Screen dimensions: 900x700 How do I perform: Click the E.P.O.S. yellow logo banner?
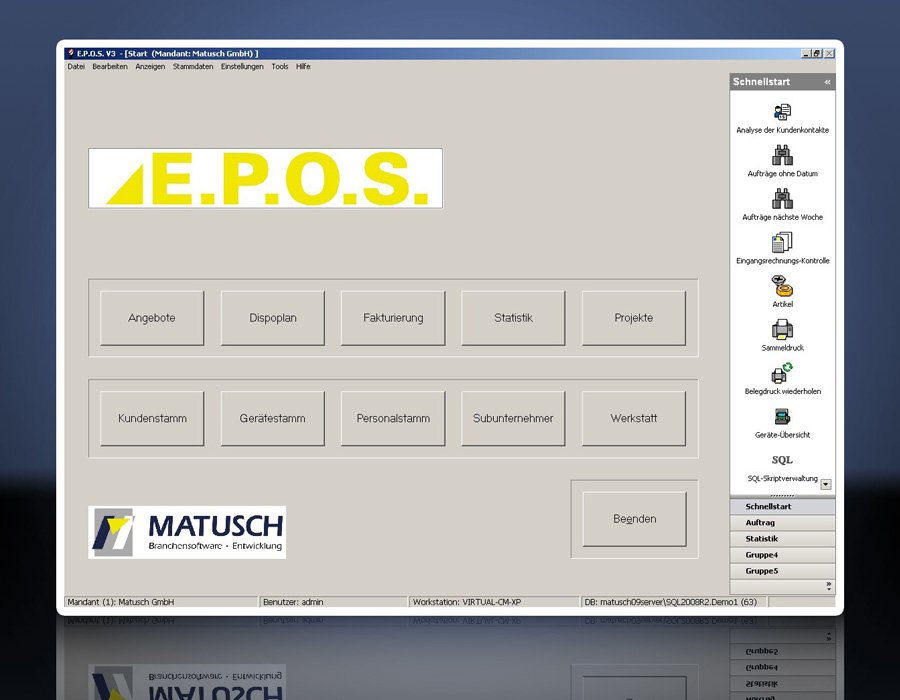point(265,178)
